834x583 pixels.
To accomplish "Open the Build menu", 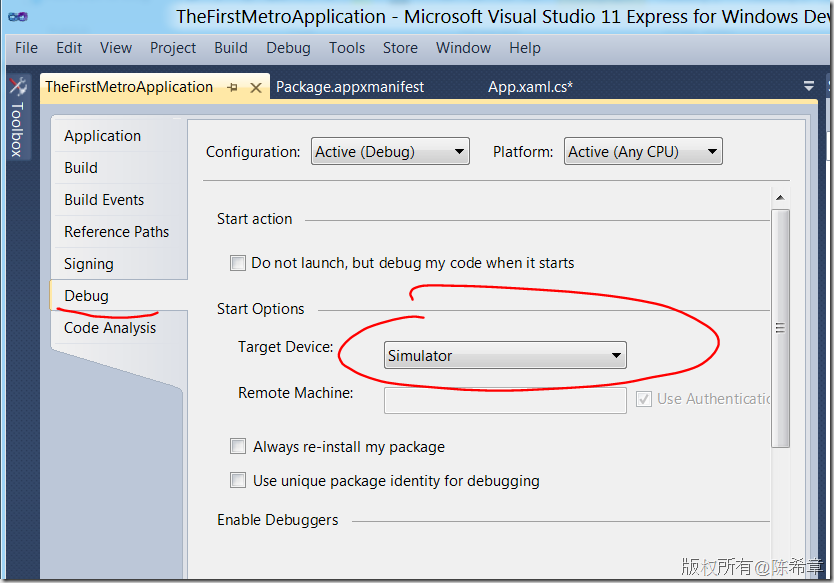I will (231, 48).
